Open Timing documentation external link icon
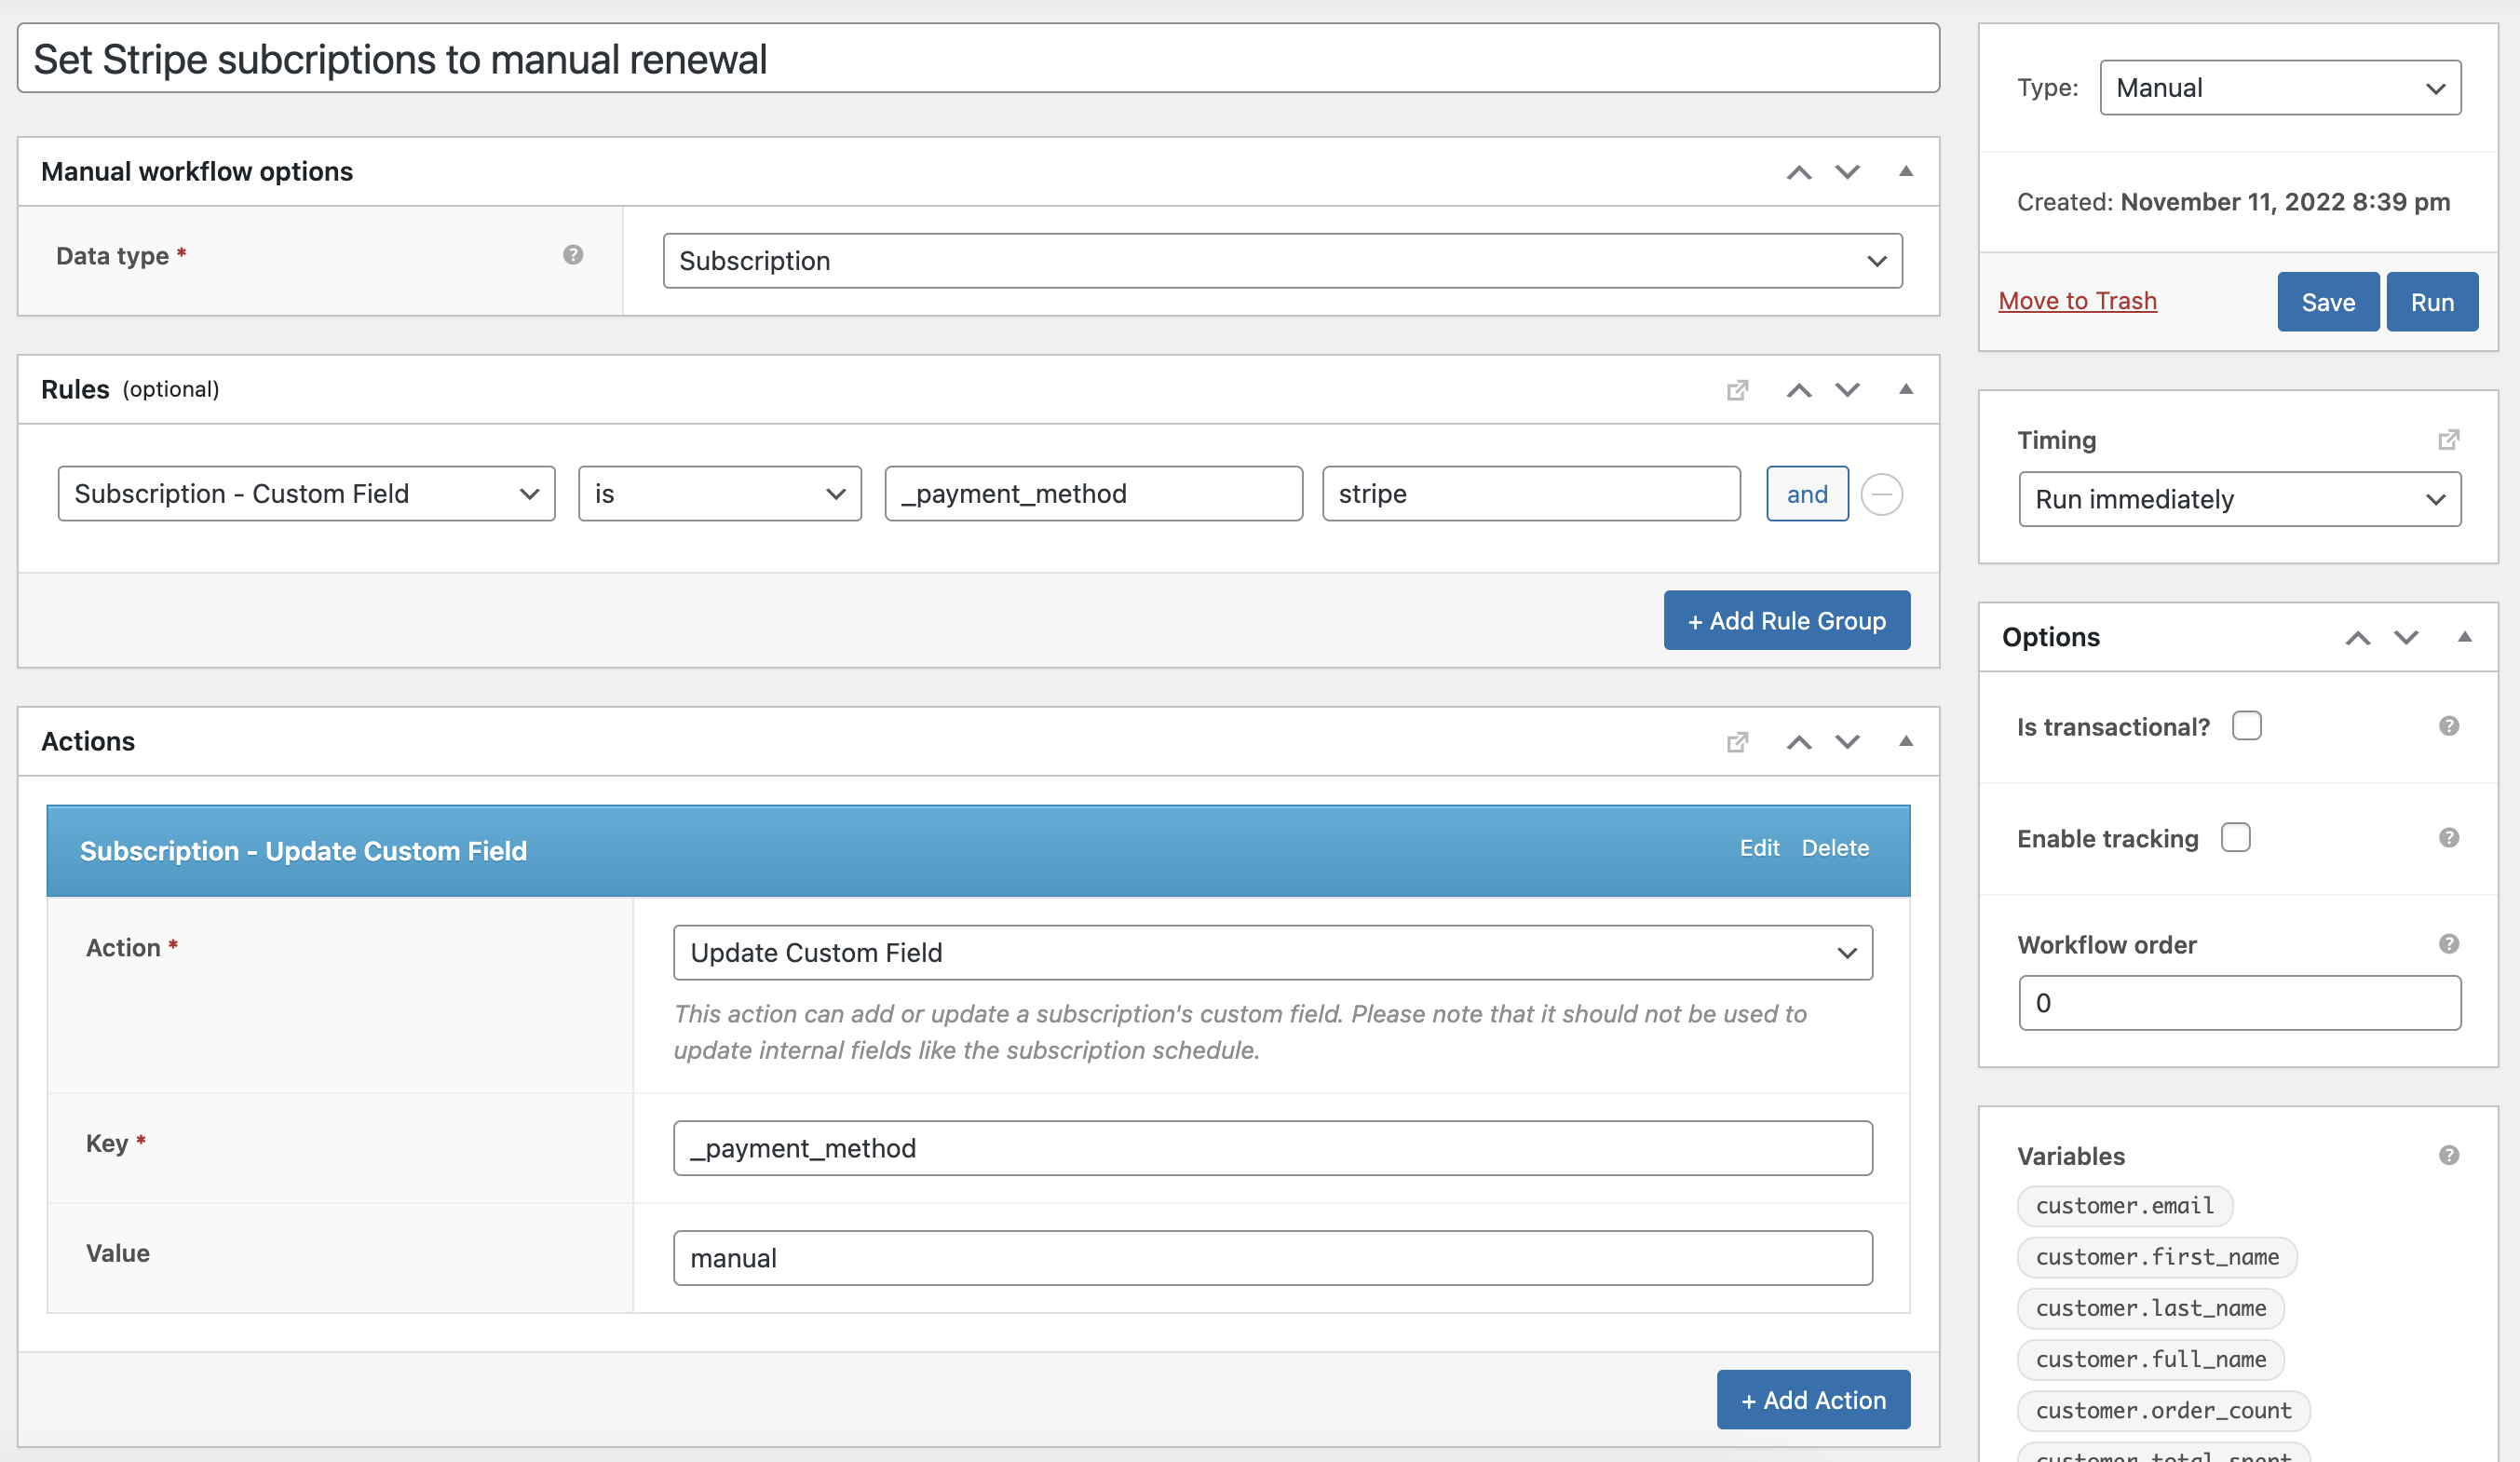The height and width of the screenshot is (1462, 2520). (x=2448, y=440)
